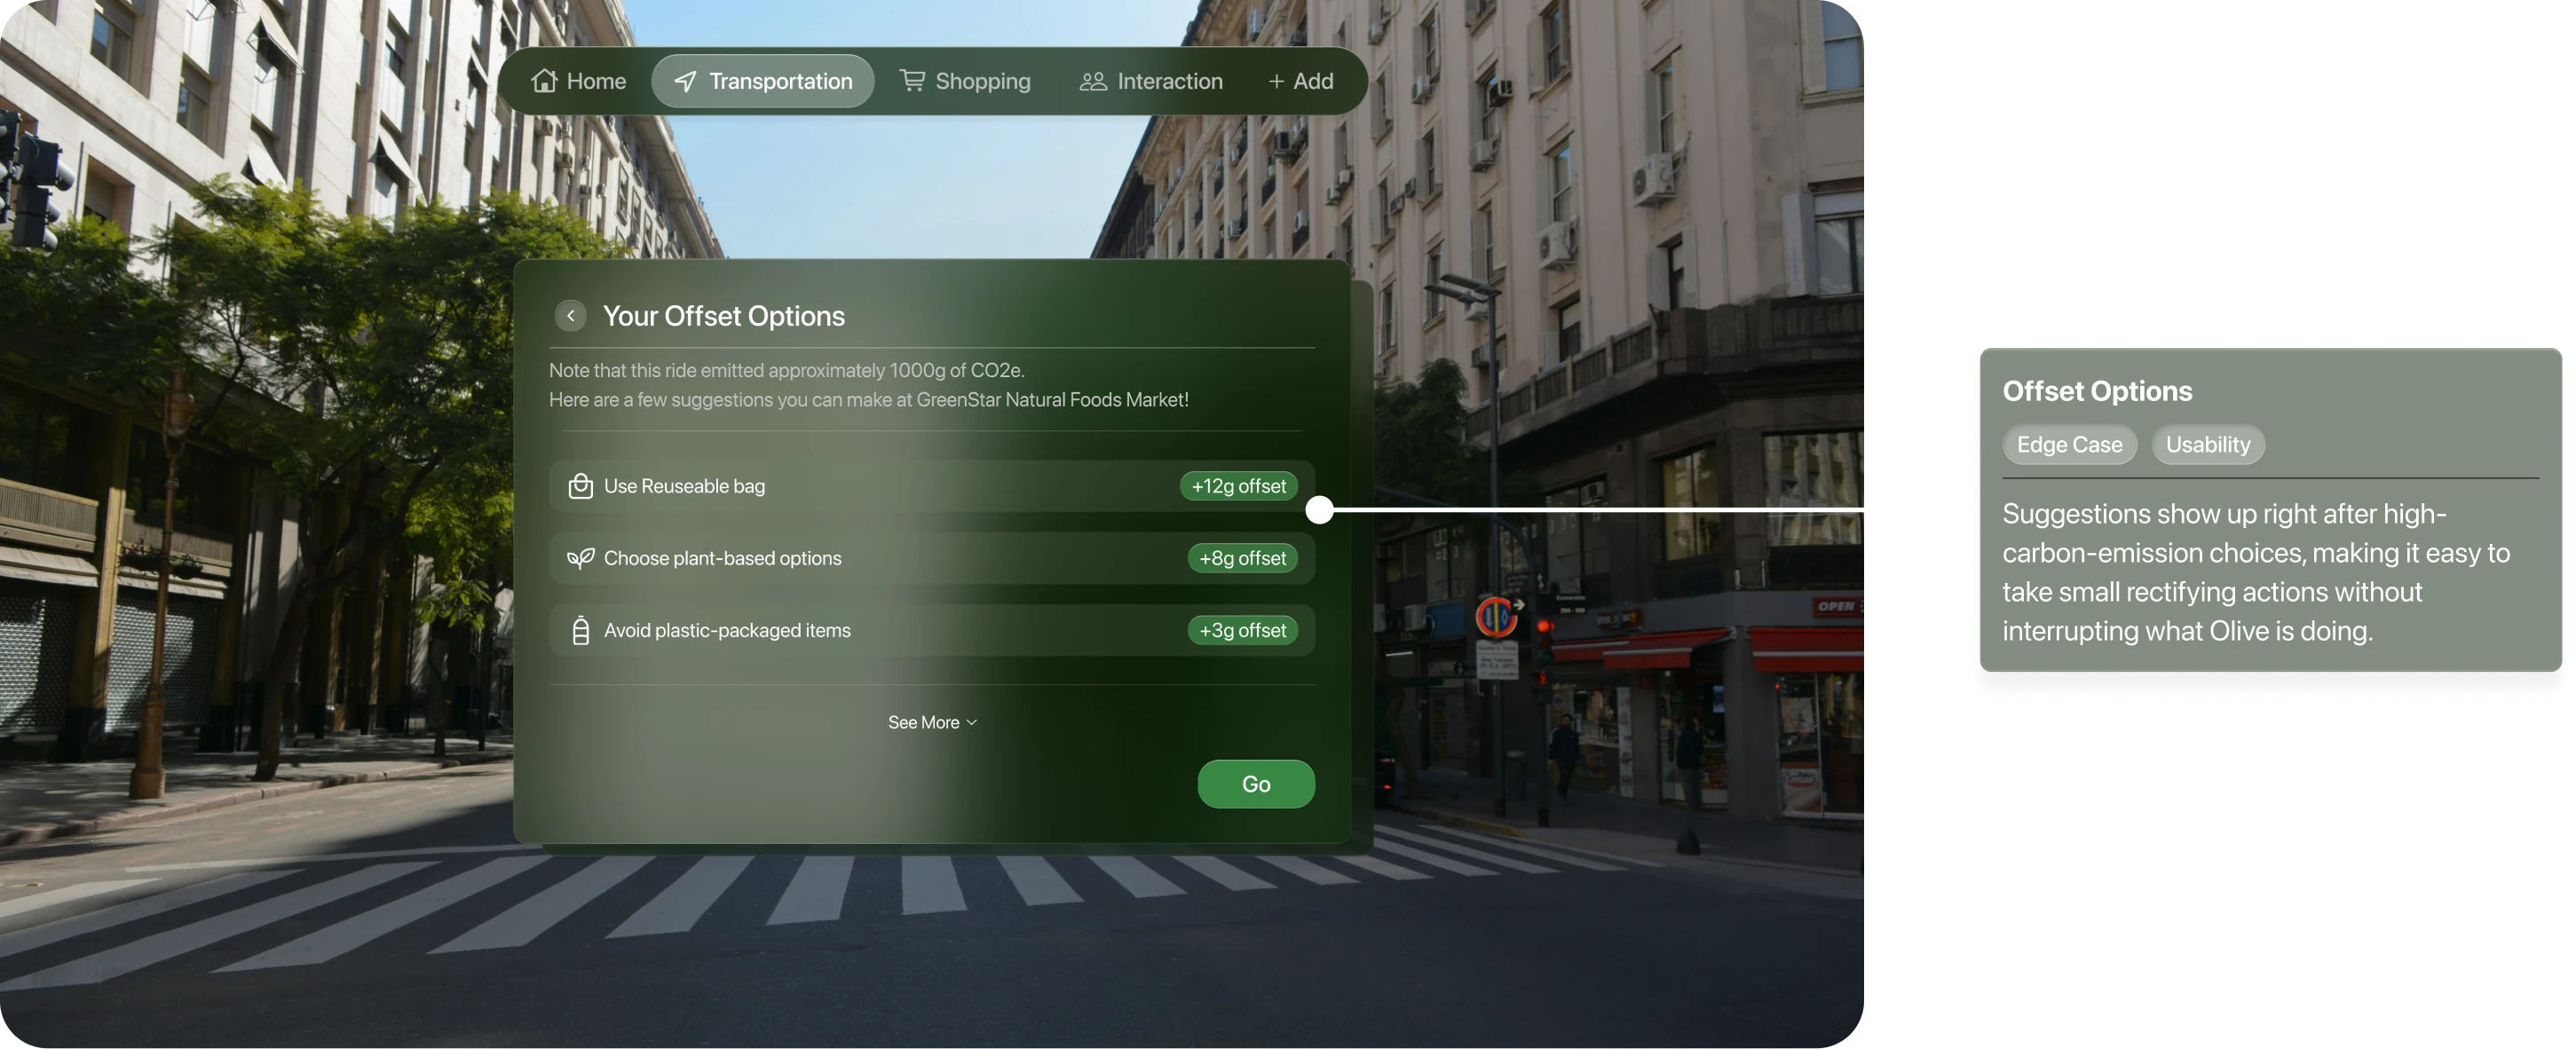Open the Shopping tab
Screen dimensions: 2576x1049
click(x=965, y=81)
